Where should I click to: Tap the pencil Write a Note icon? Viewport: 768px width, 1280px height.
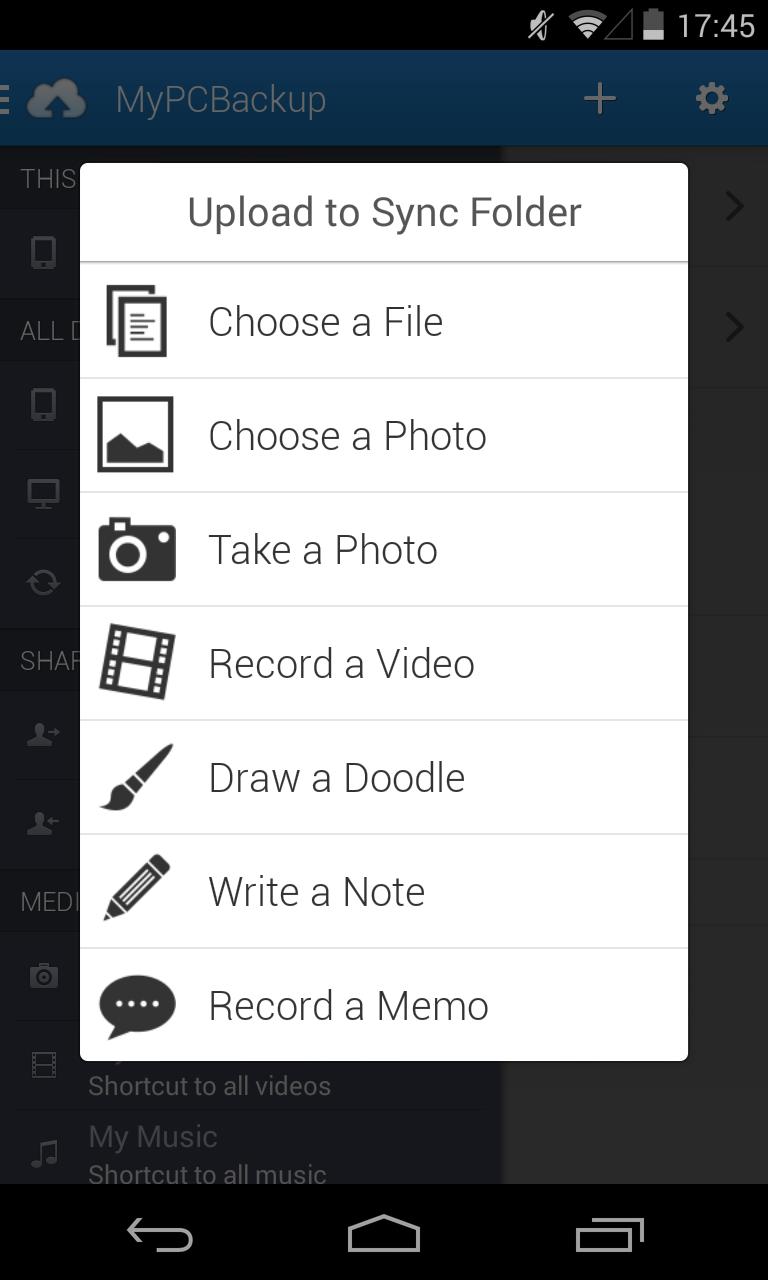point(137,890)
